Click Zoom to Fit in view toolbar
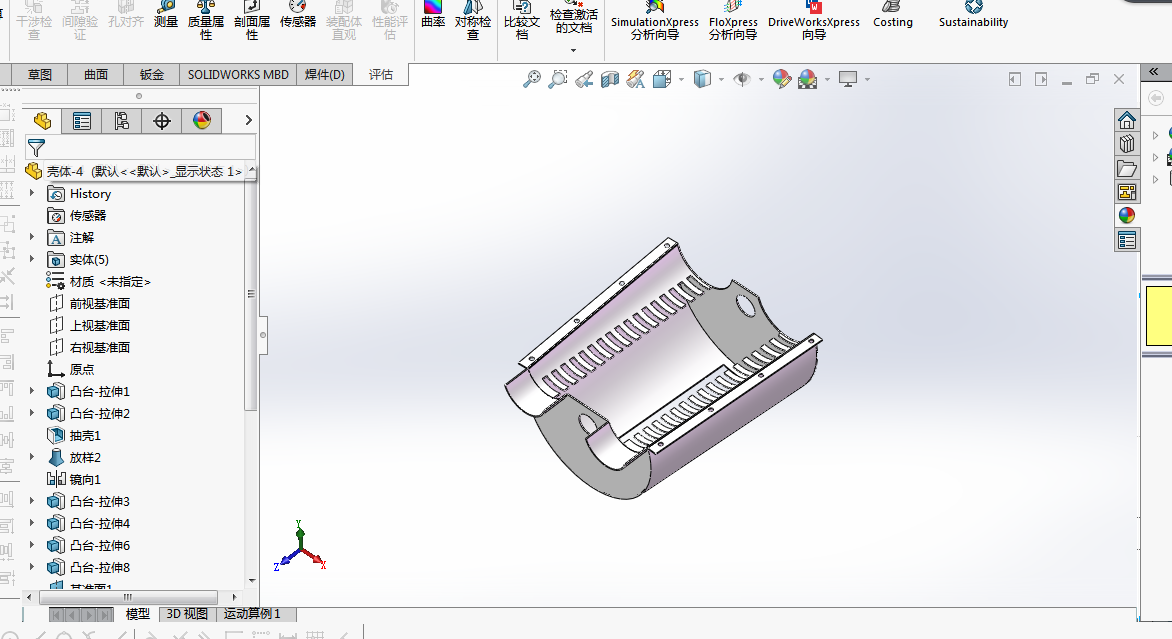Screen dimensions: 1172x639 [x=531, y=79]
